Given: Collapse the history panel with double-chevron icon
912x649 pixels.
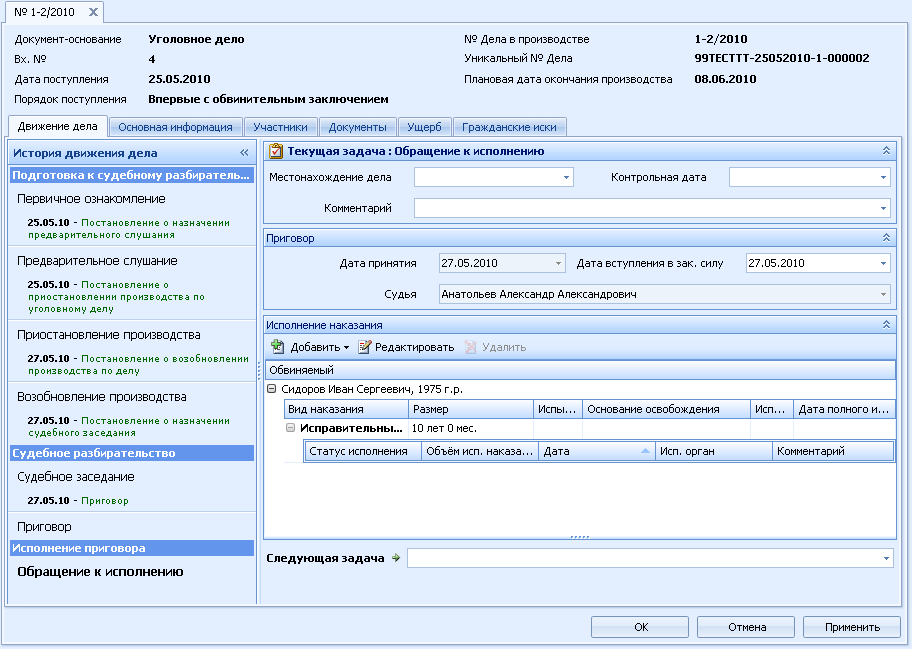Looking at the screenshot, I should click(244, 153).
